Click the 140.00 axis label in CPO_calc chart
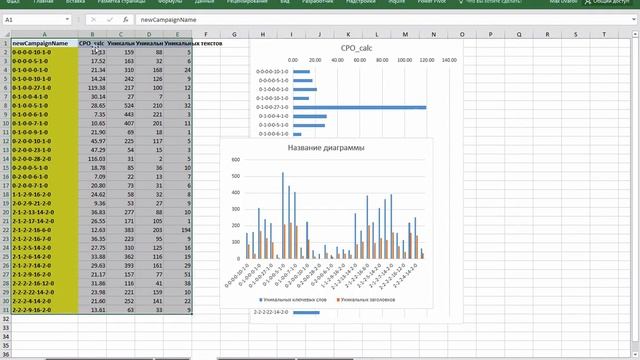 coord(449,60)
